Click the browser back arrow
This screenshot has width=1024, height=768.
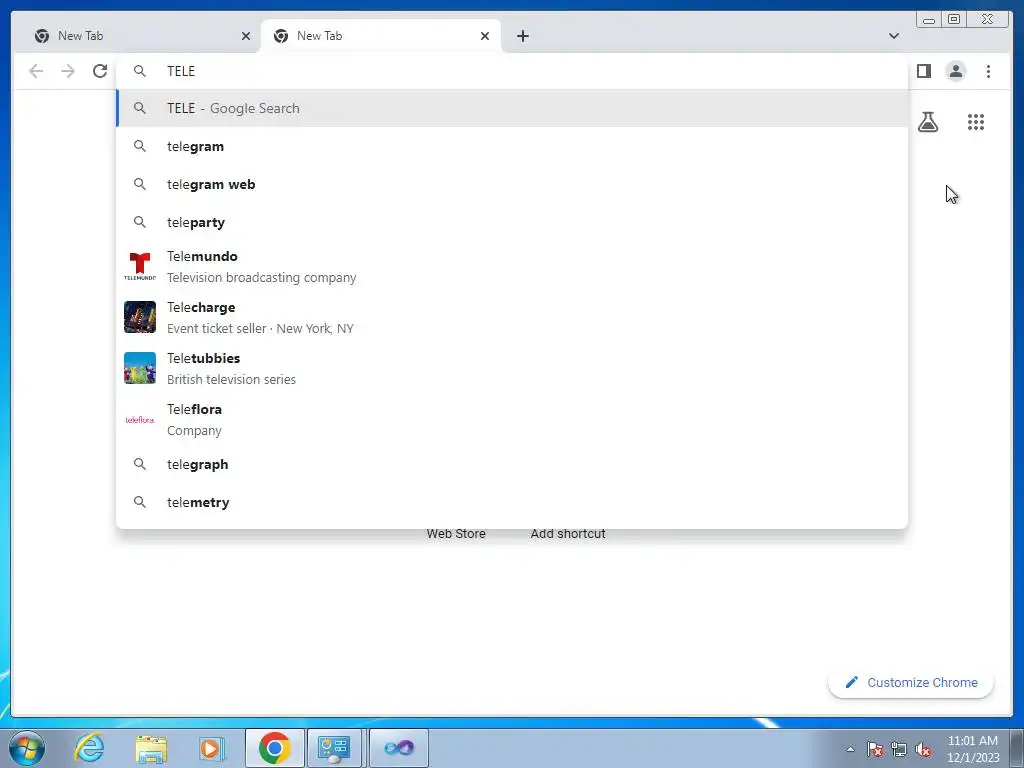point(36,71)
